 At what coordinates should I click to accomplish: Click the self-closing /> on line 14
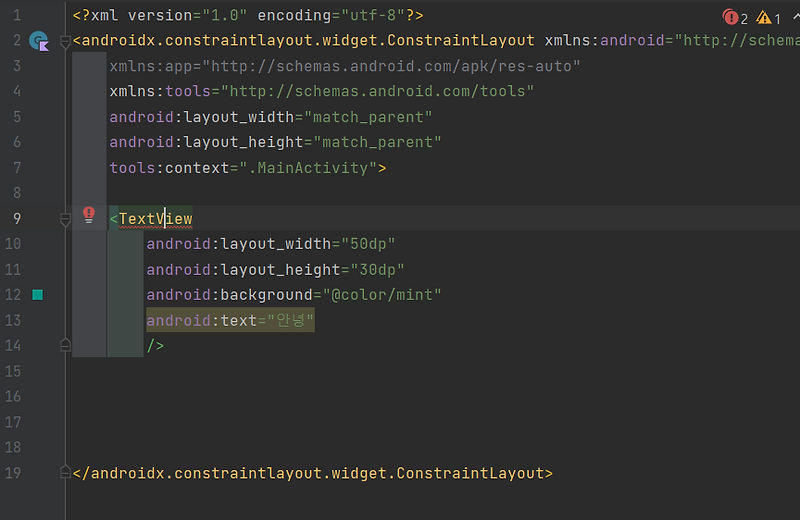pyautogui.click(x=156, y=346)
